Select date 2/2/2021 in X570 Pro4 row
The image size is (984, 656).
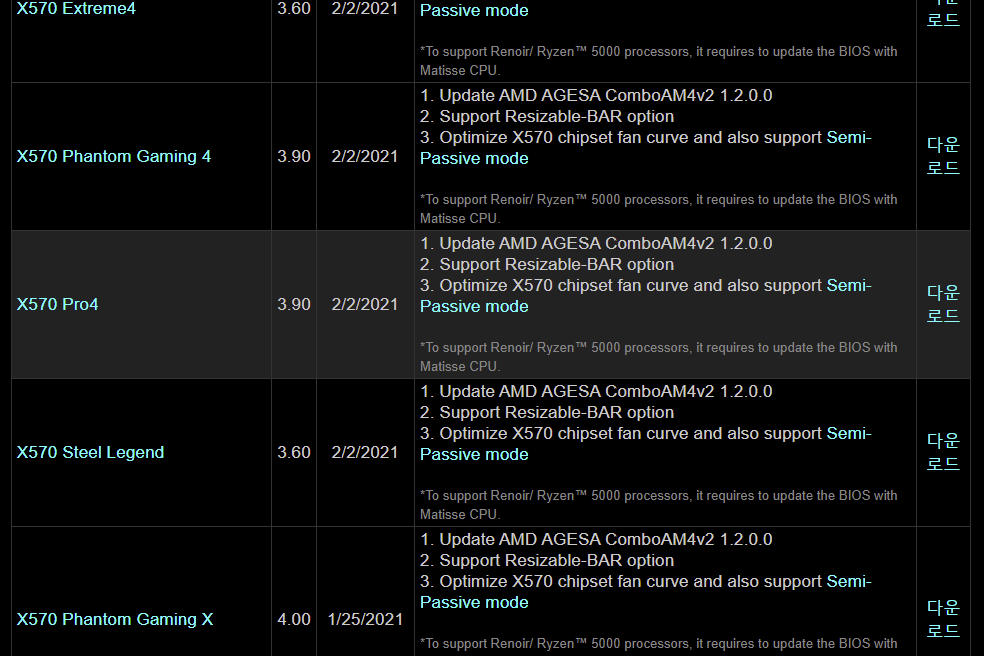[365, 304]
